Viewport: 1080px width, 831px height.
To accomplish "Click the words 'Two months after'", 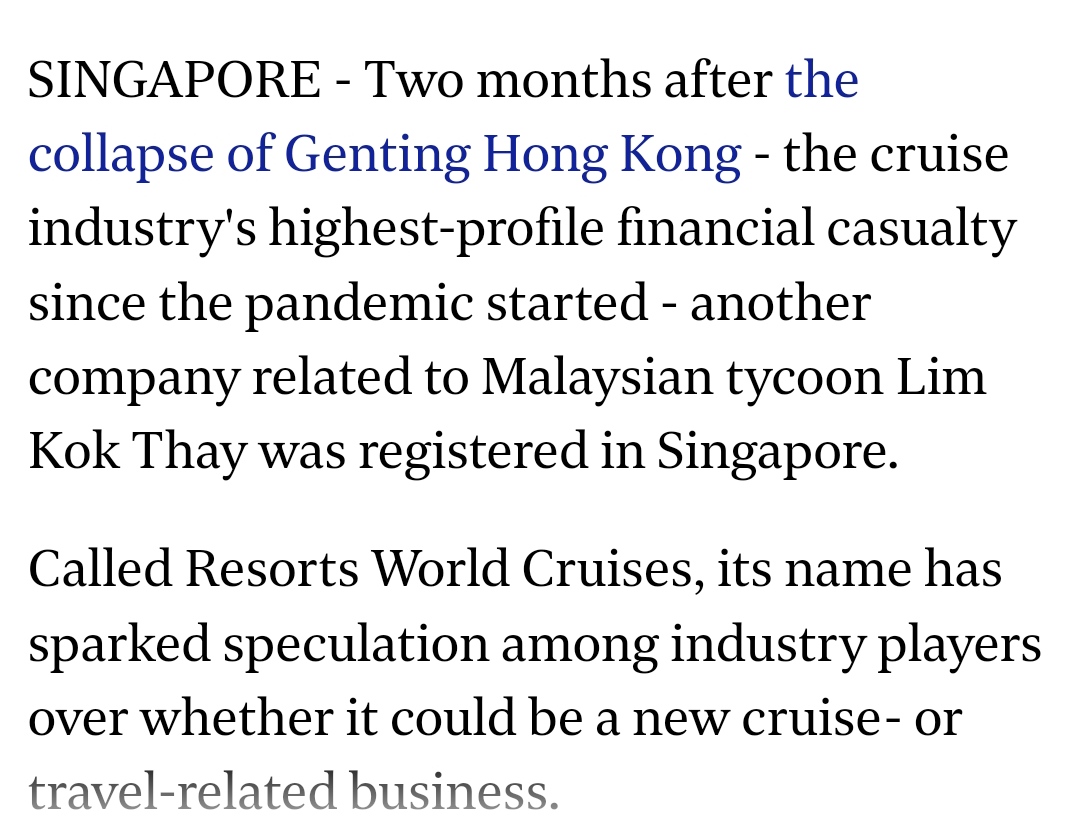I will [569, 79].
